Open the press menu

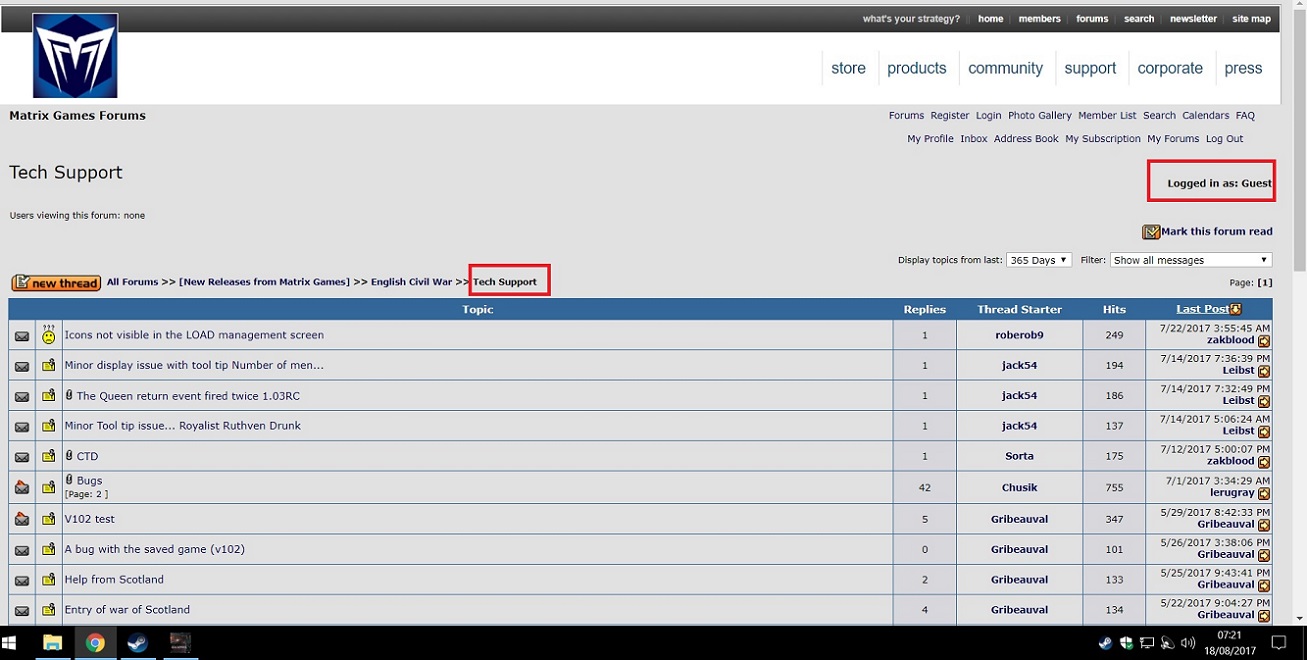coord(1243,68)
